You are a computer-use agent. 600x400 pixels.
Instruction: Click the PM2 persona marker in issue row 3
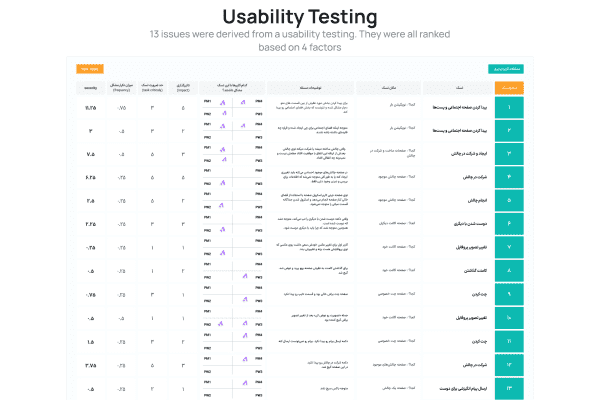224,159
